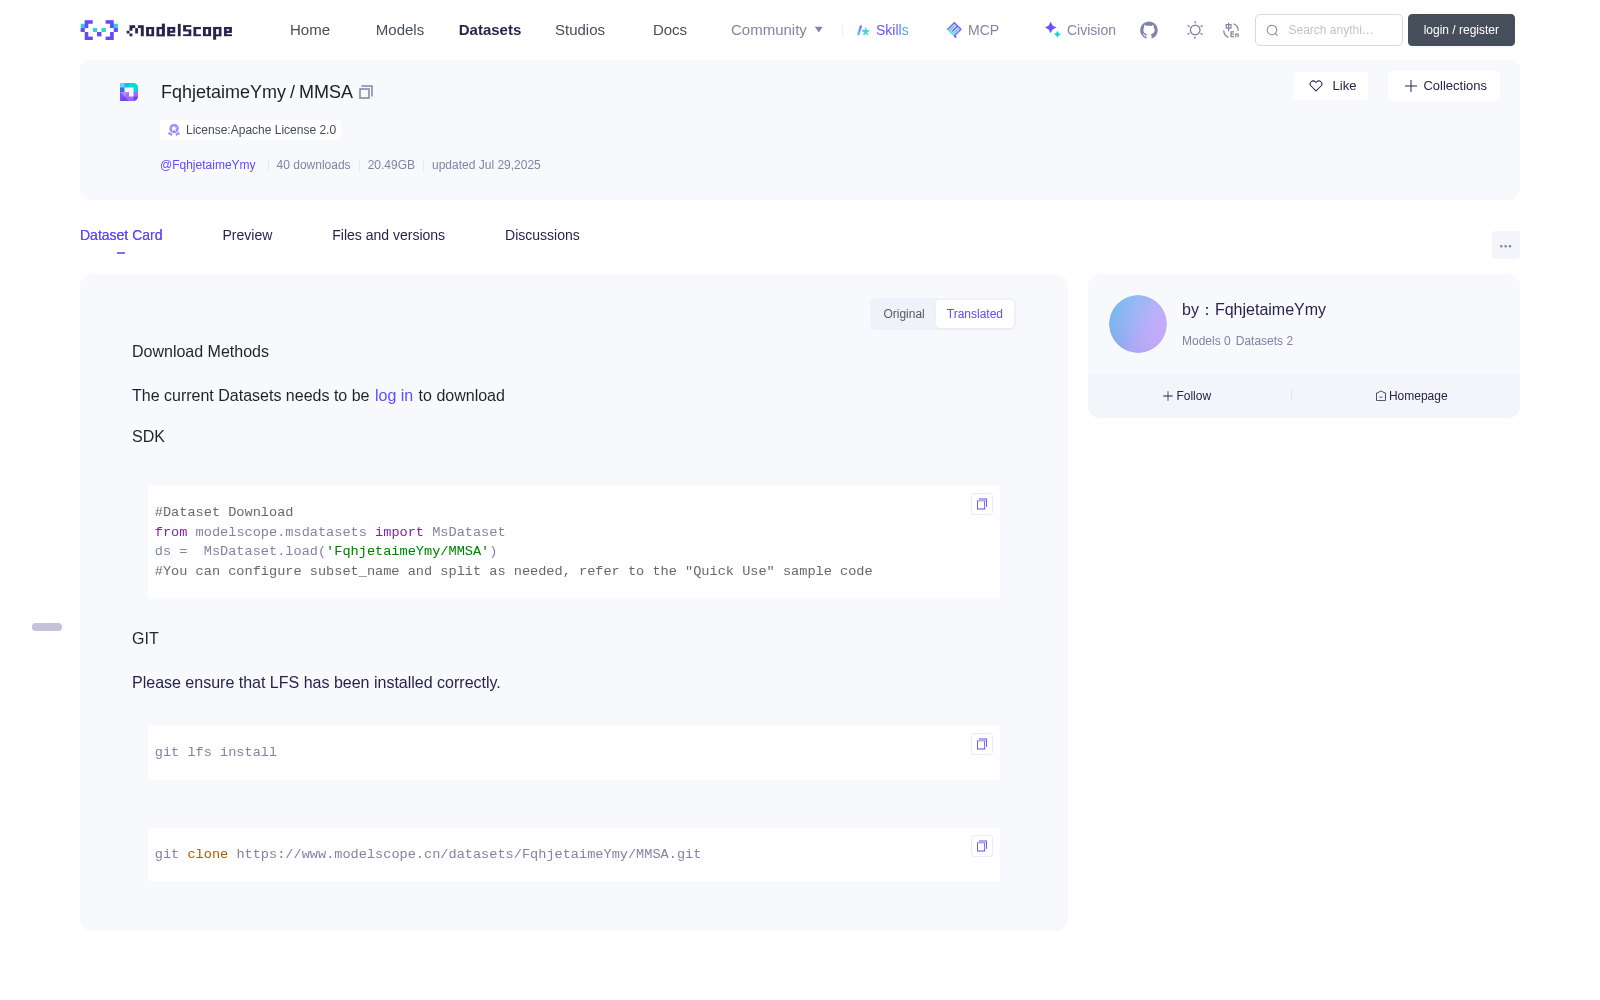Viewport: 1600px width, 1000px height.
Task: Open the Models menu
Action: click(400, 30)
